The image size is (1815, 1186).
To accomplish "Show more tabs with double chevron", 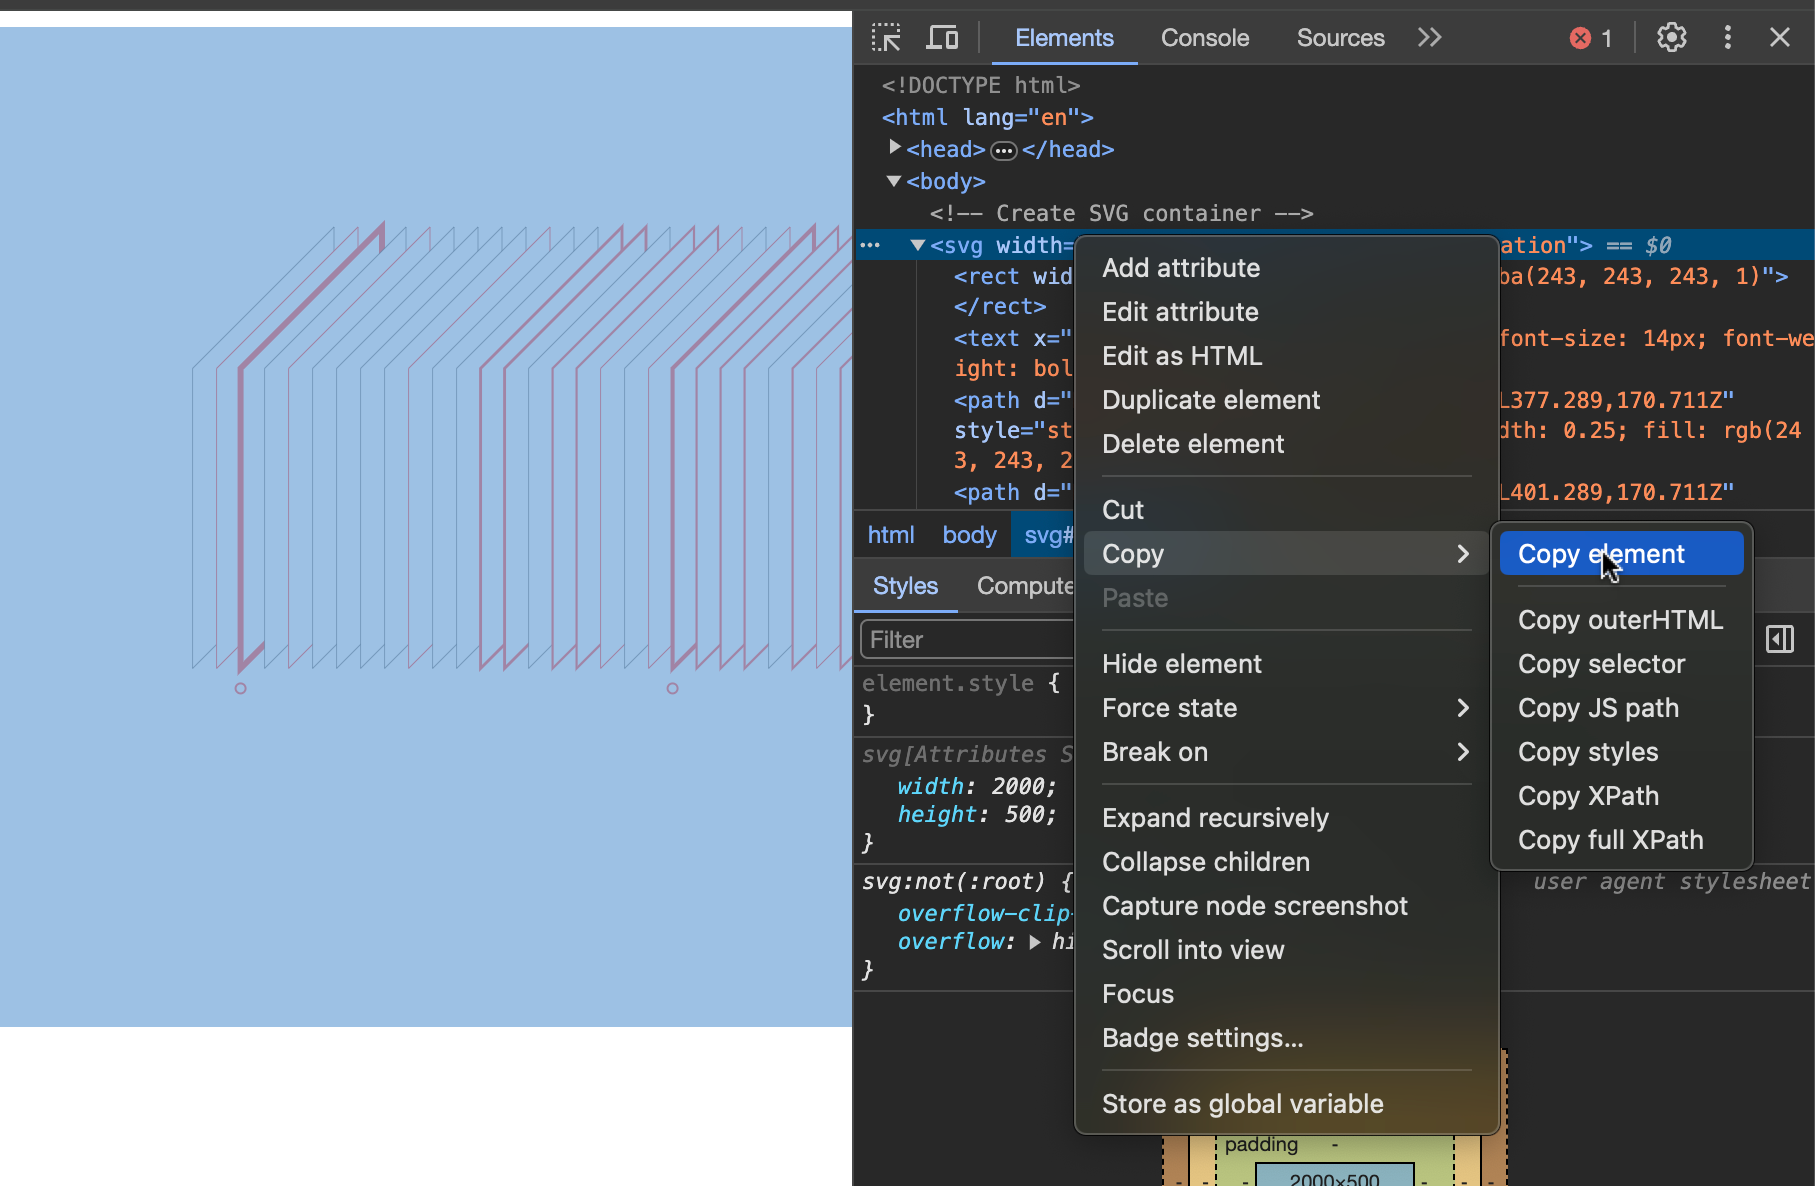I will coord(1429,38).
